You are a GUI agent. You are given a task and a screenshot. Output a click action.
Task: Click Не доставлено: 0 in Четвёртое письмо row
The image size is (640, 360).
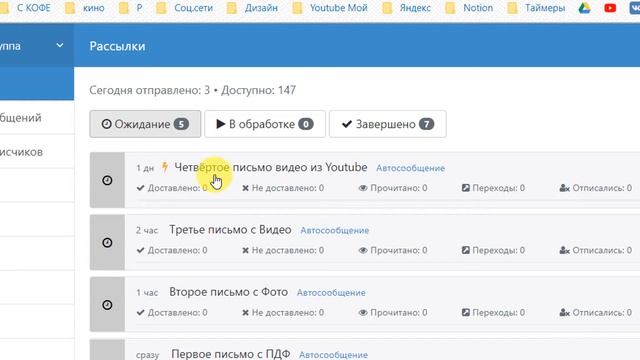(283, 188)
